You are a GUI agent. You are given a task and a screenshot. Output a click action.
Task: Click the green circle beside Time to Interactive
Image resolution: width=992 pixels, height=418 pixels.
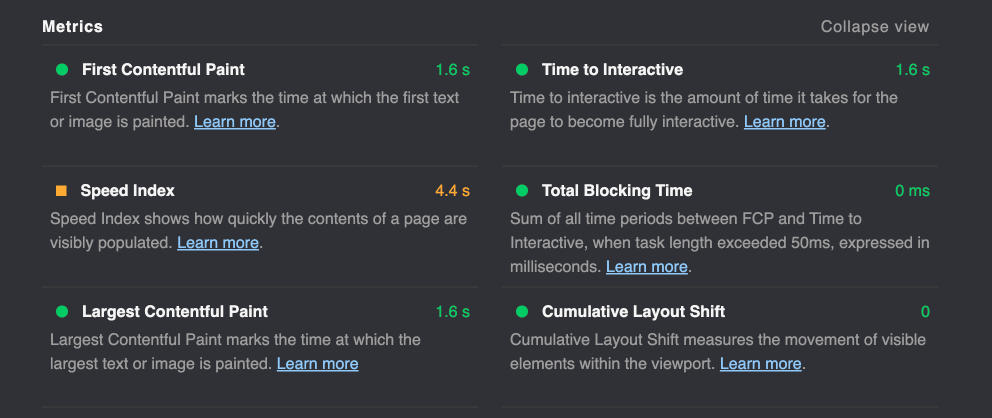(x=522, y=70)
